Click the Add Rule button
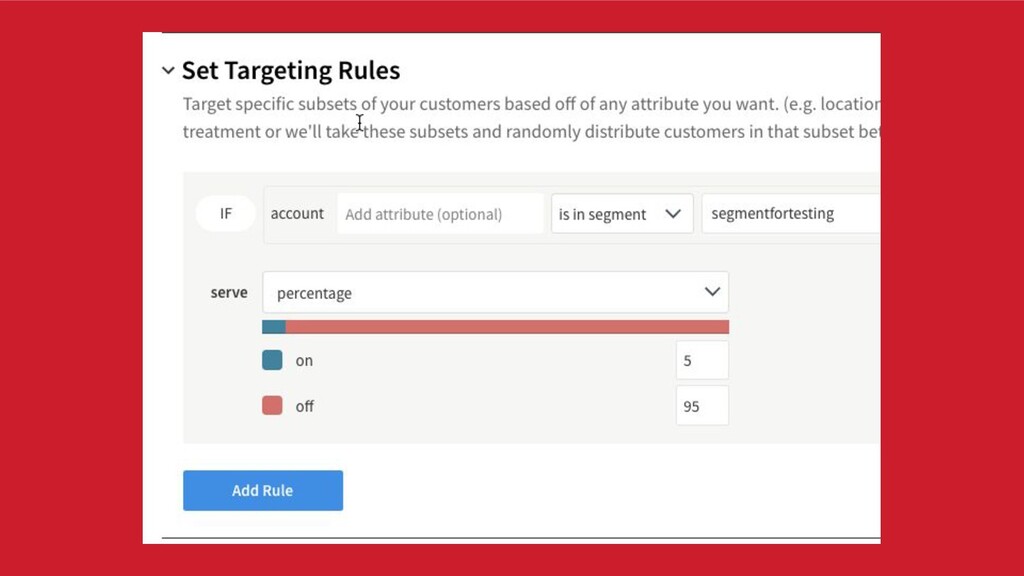This screenshot has height=576, width=1024. click(x=263, y=490)
